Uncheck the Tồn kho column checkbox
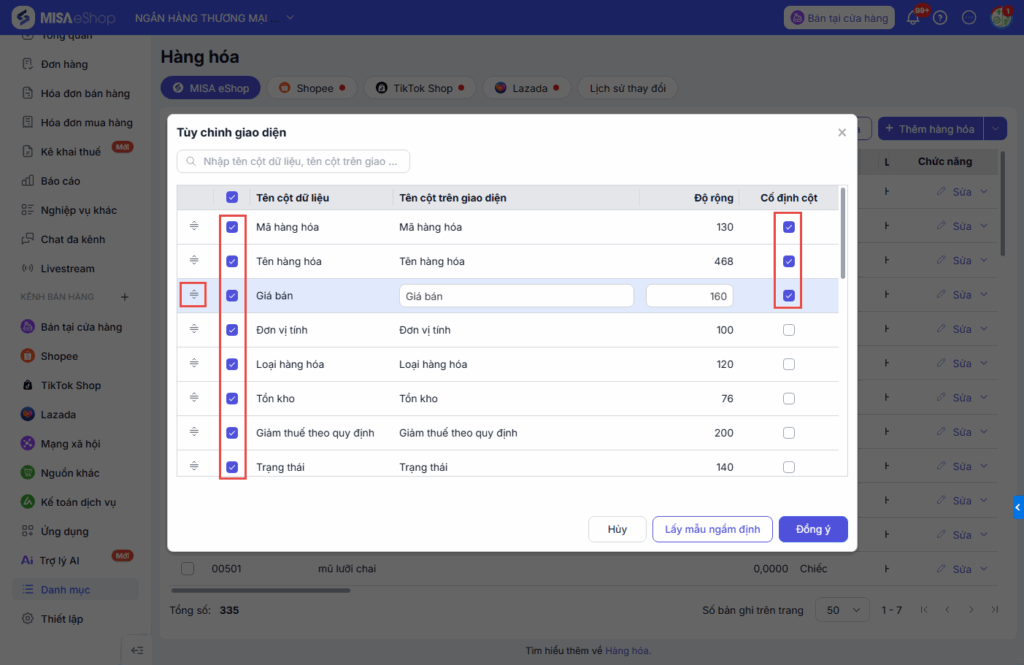 click(232, 398)
